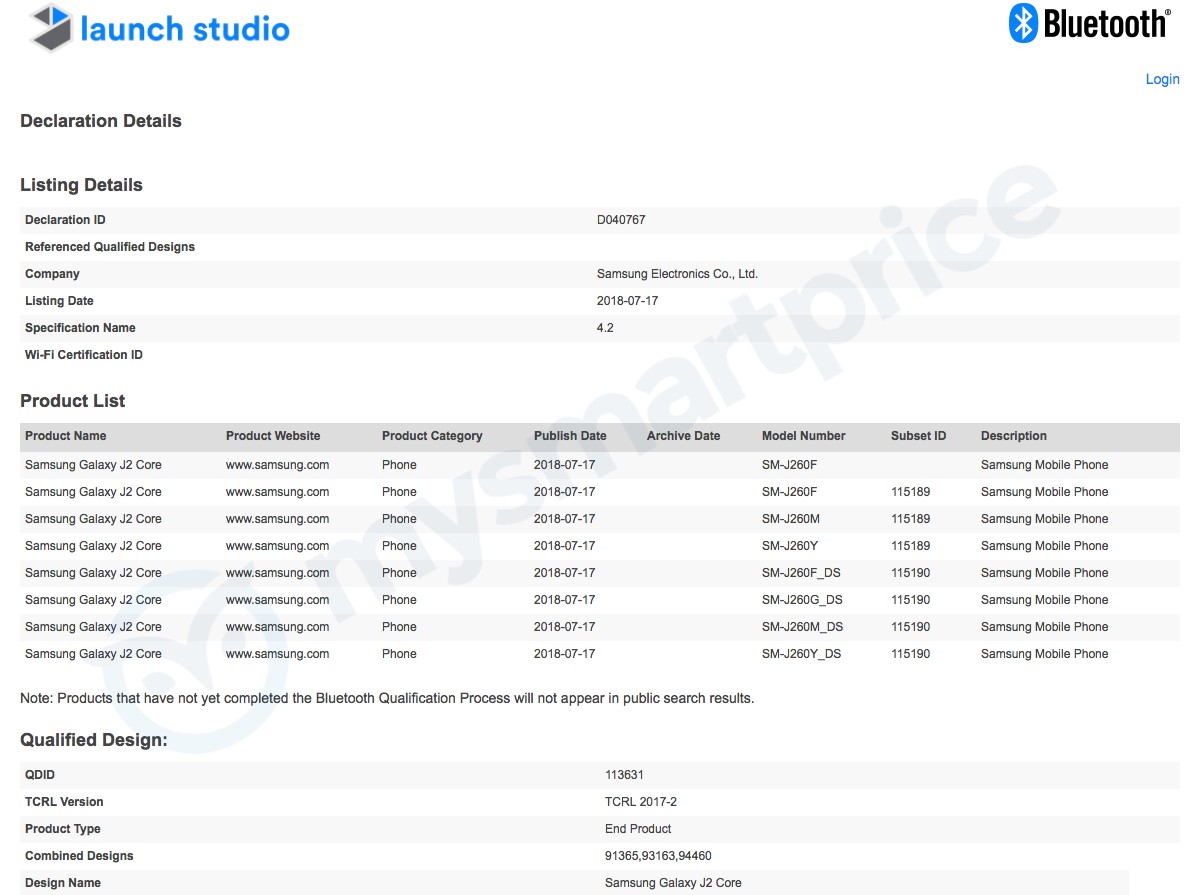Open the Login link

click(x=1162, y=79)
